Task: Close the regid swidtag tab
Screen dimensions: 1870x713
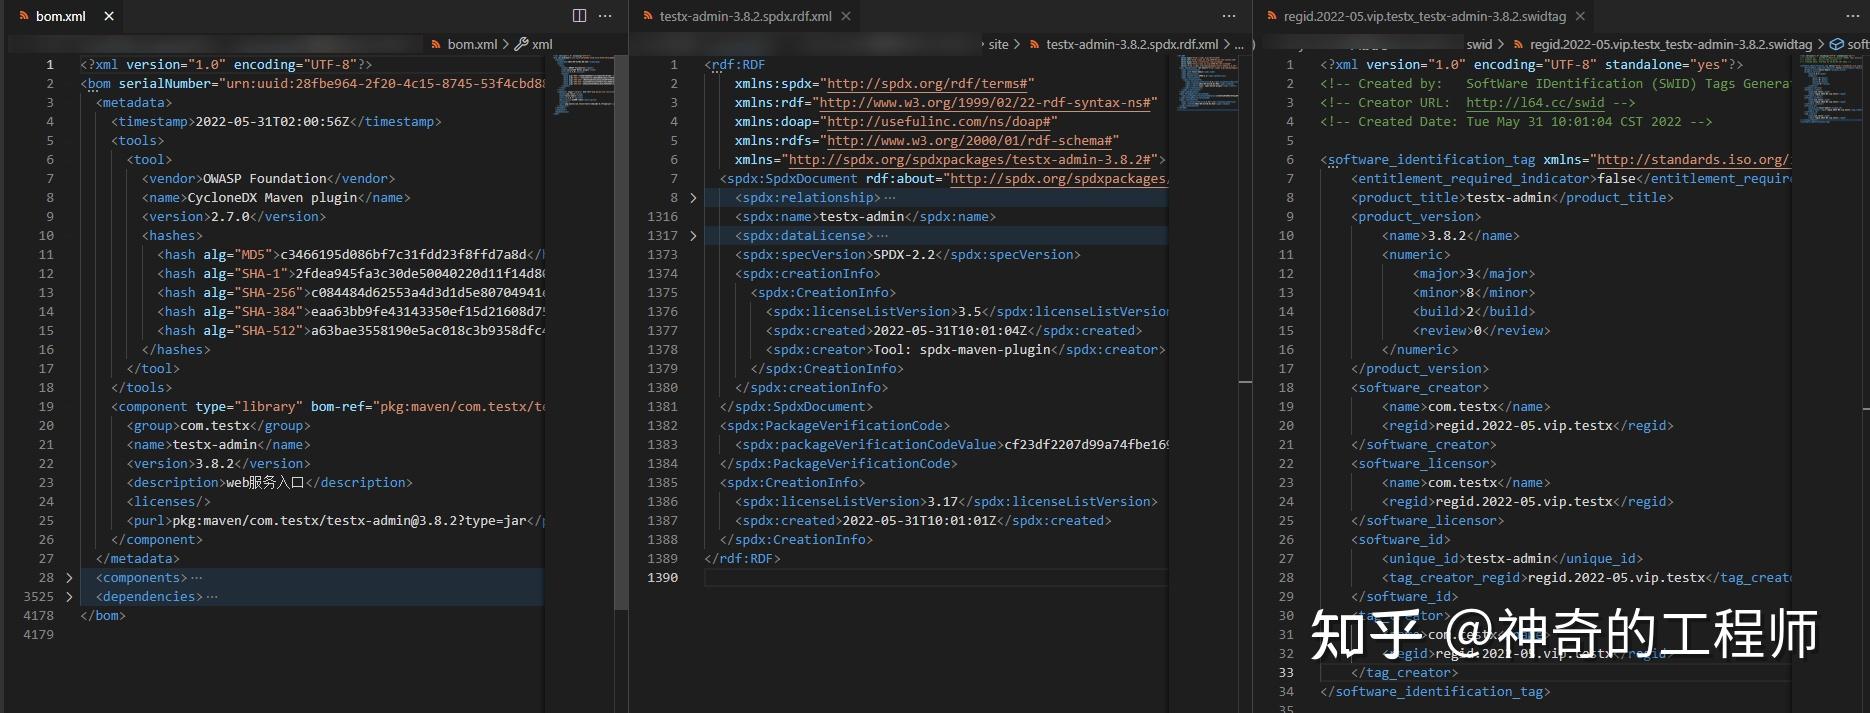Action: [1580, 16]
